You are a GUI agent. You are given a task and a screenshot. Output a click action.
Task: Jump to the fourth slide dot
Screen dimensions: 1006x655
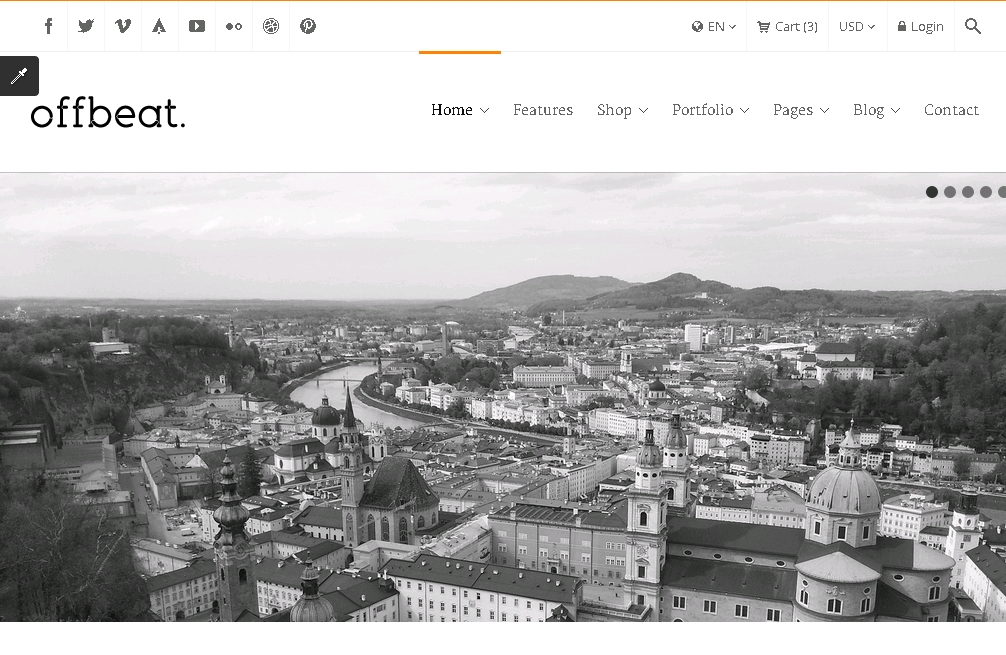coord(986,192)
